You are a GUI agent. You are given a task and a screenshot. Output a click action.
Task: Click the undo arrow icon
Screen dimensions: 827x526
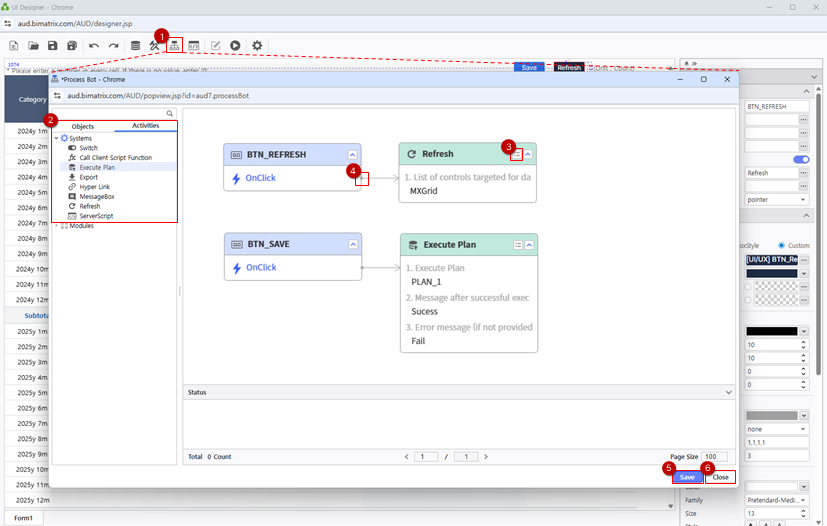coord(94,46)
